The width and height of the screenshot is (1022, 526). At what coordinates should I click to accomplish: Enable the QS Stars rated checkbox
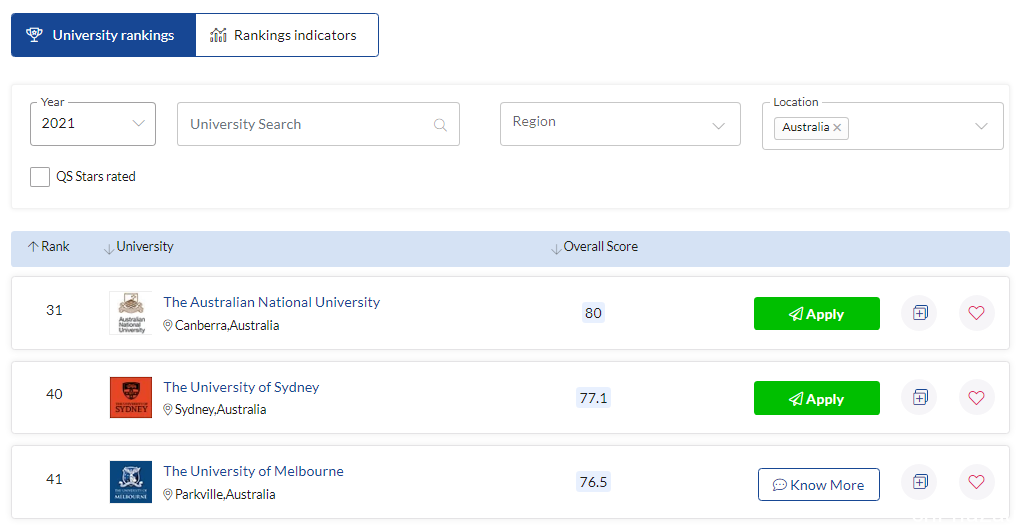pos(40,177)
